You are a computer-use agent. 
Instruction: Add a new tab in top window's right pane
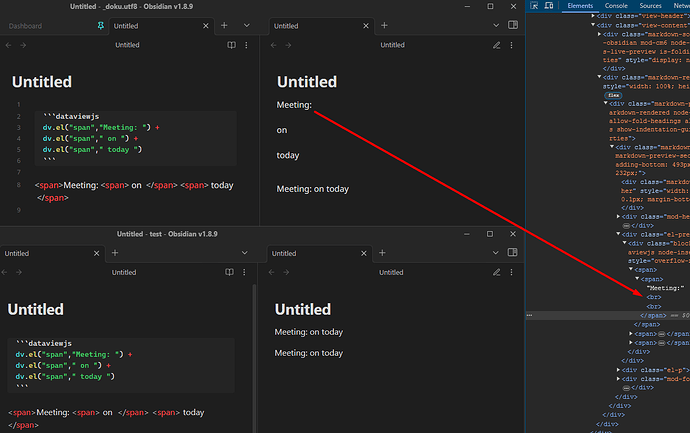[x=384, y=26]
